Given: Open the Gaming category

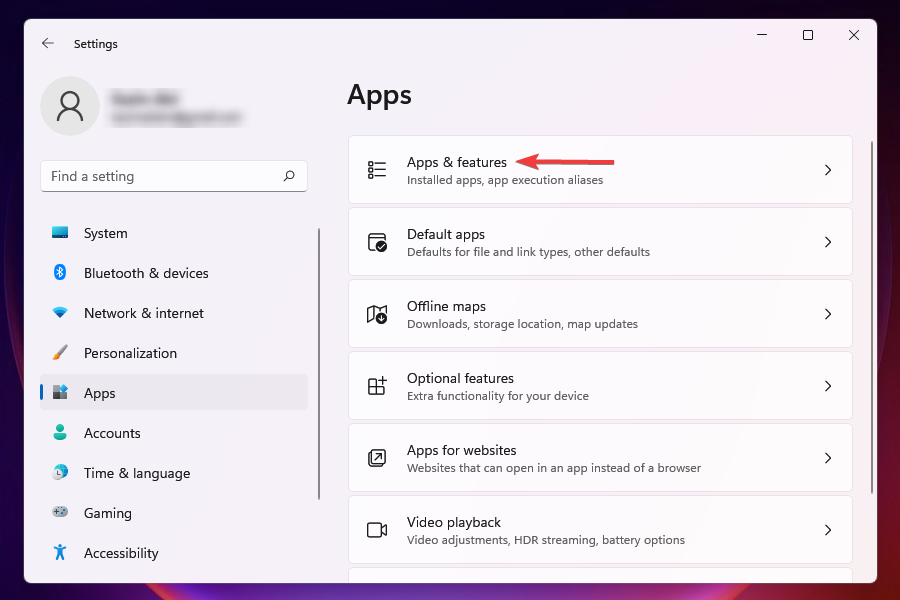Looking at the screenshot, I should tap(174, 513).
